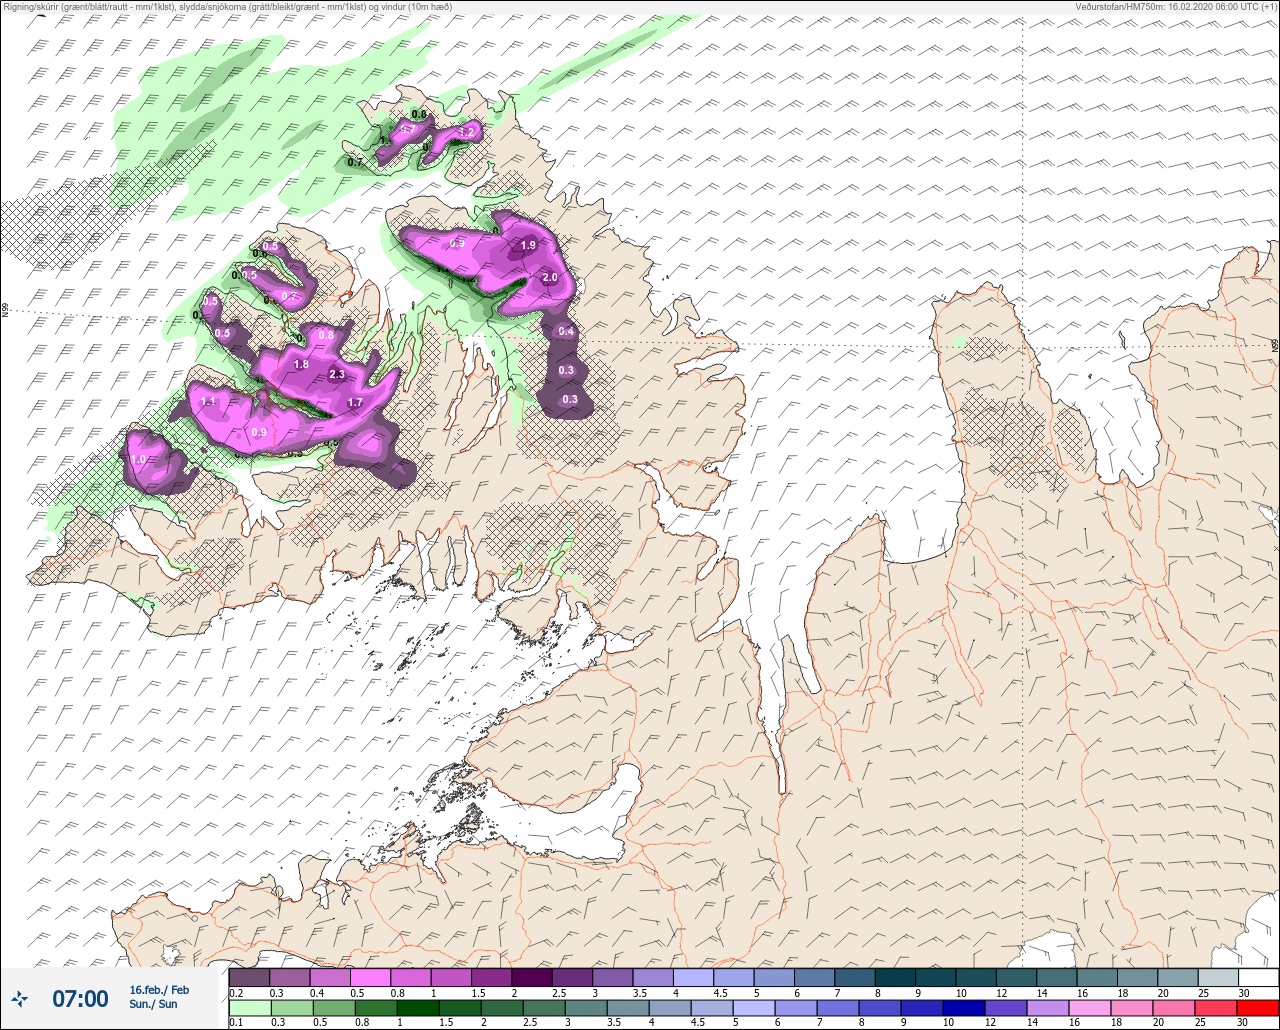Screen dimensions: 1280x1030
Task: Pick lower legend dark green swatch between 1 and 1.5
Action: 418,1008
